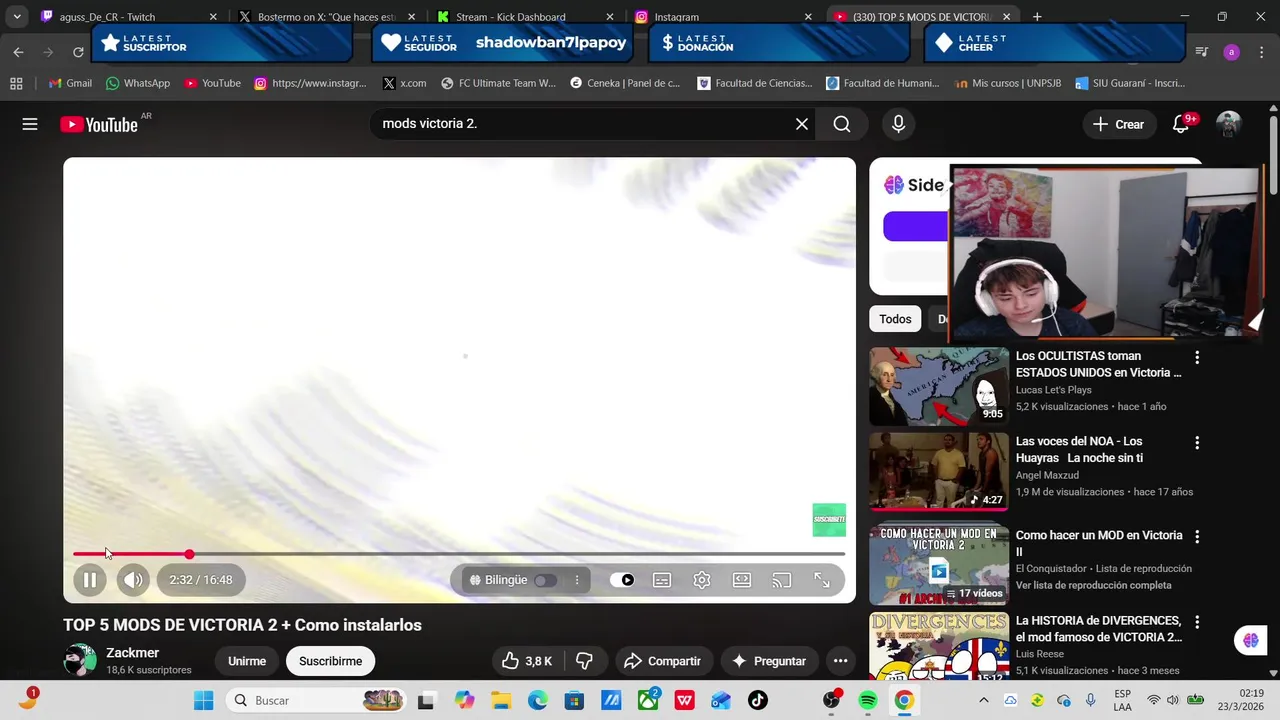Open the Zackmer channel avatar
This screenshot has height=720, width=1280.
[x=80, y=661]
